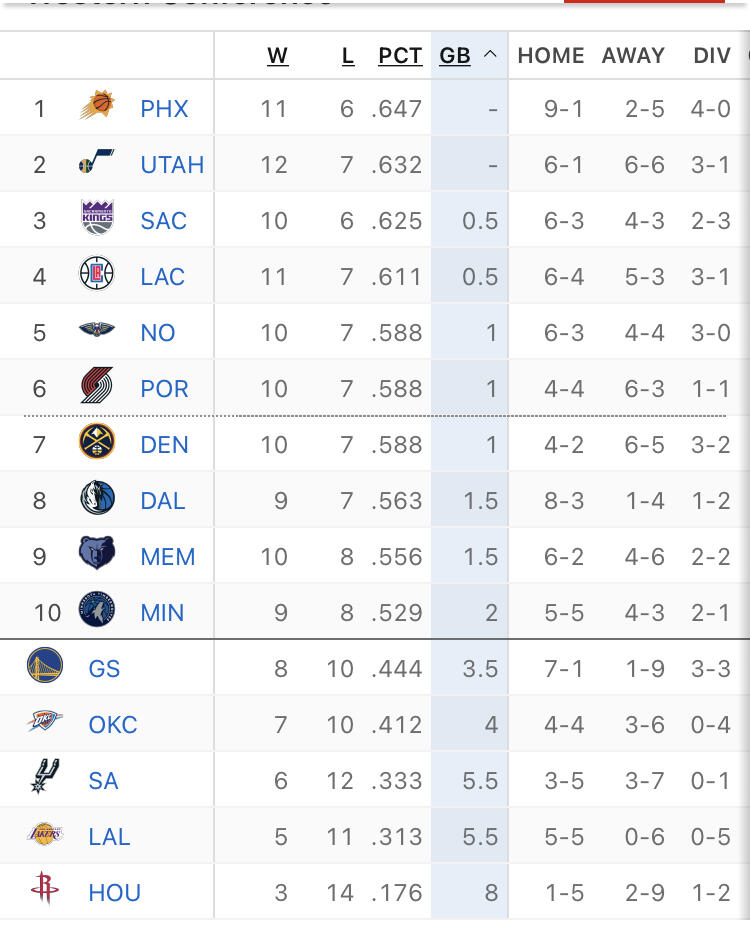The width and height of the screenshot is (750, 929).
Task: Sort standings by PCT column
Action: pos(400,56)
